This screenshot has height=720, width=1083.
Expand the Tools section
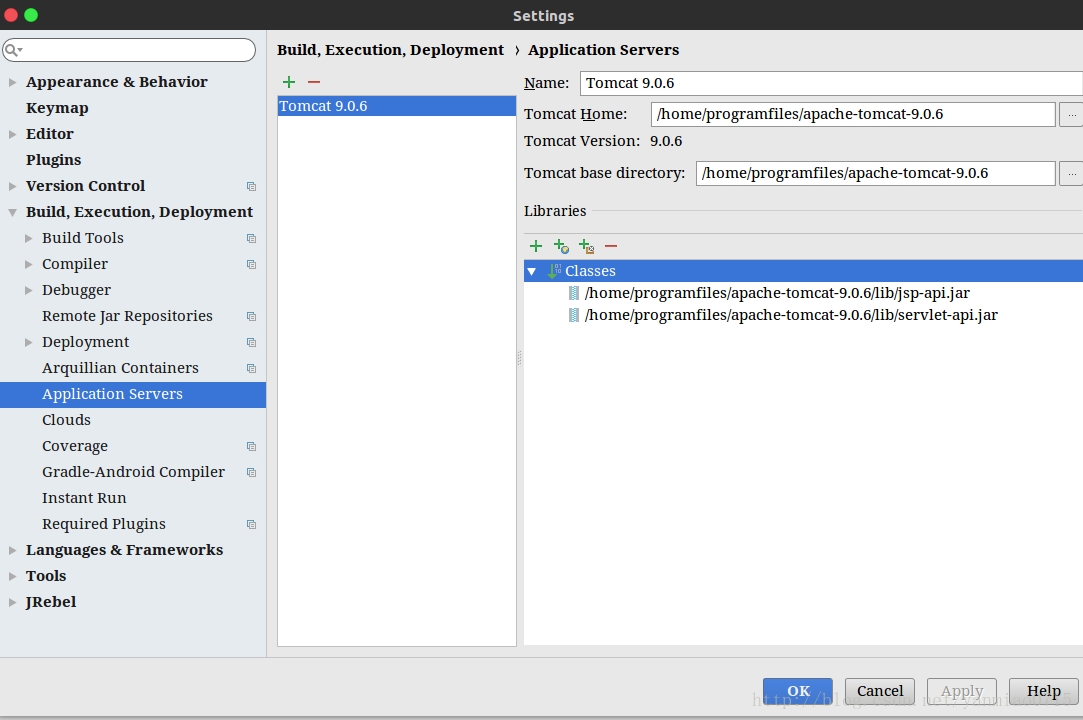(12, 576)
